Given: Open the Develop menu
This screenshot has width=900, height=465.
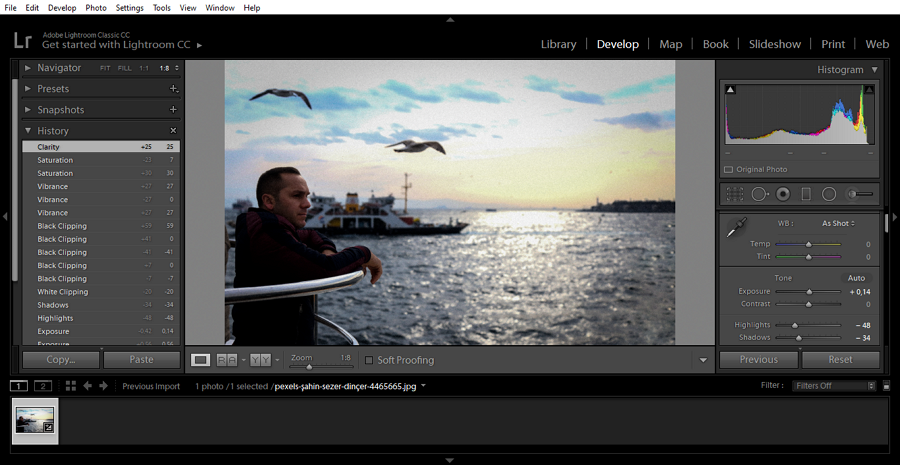Looking at the screenshot, I should (x=61, y=7).
